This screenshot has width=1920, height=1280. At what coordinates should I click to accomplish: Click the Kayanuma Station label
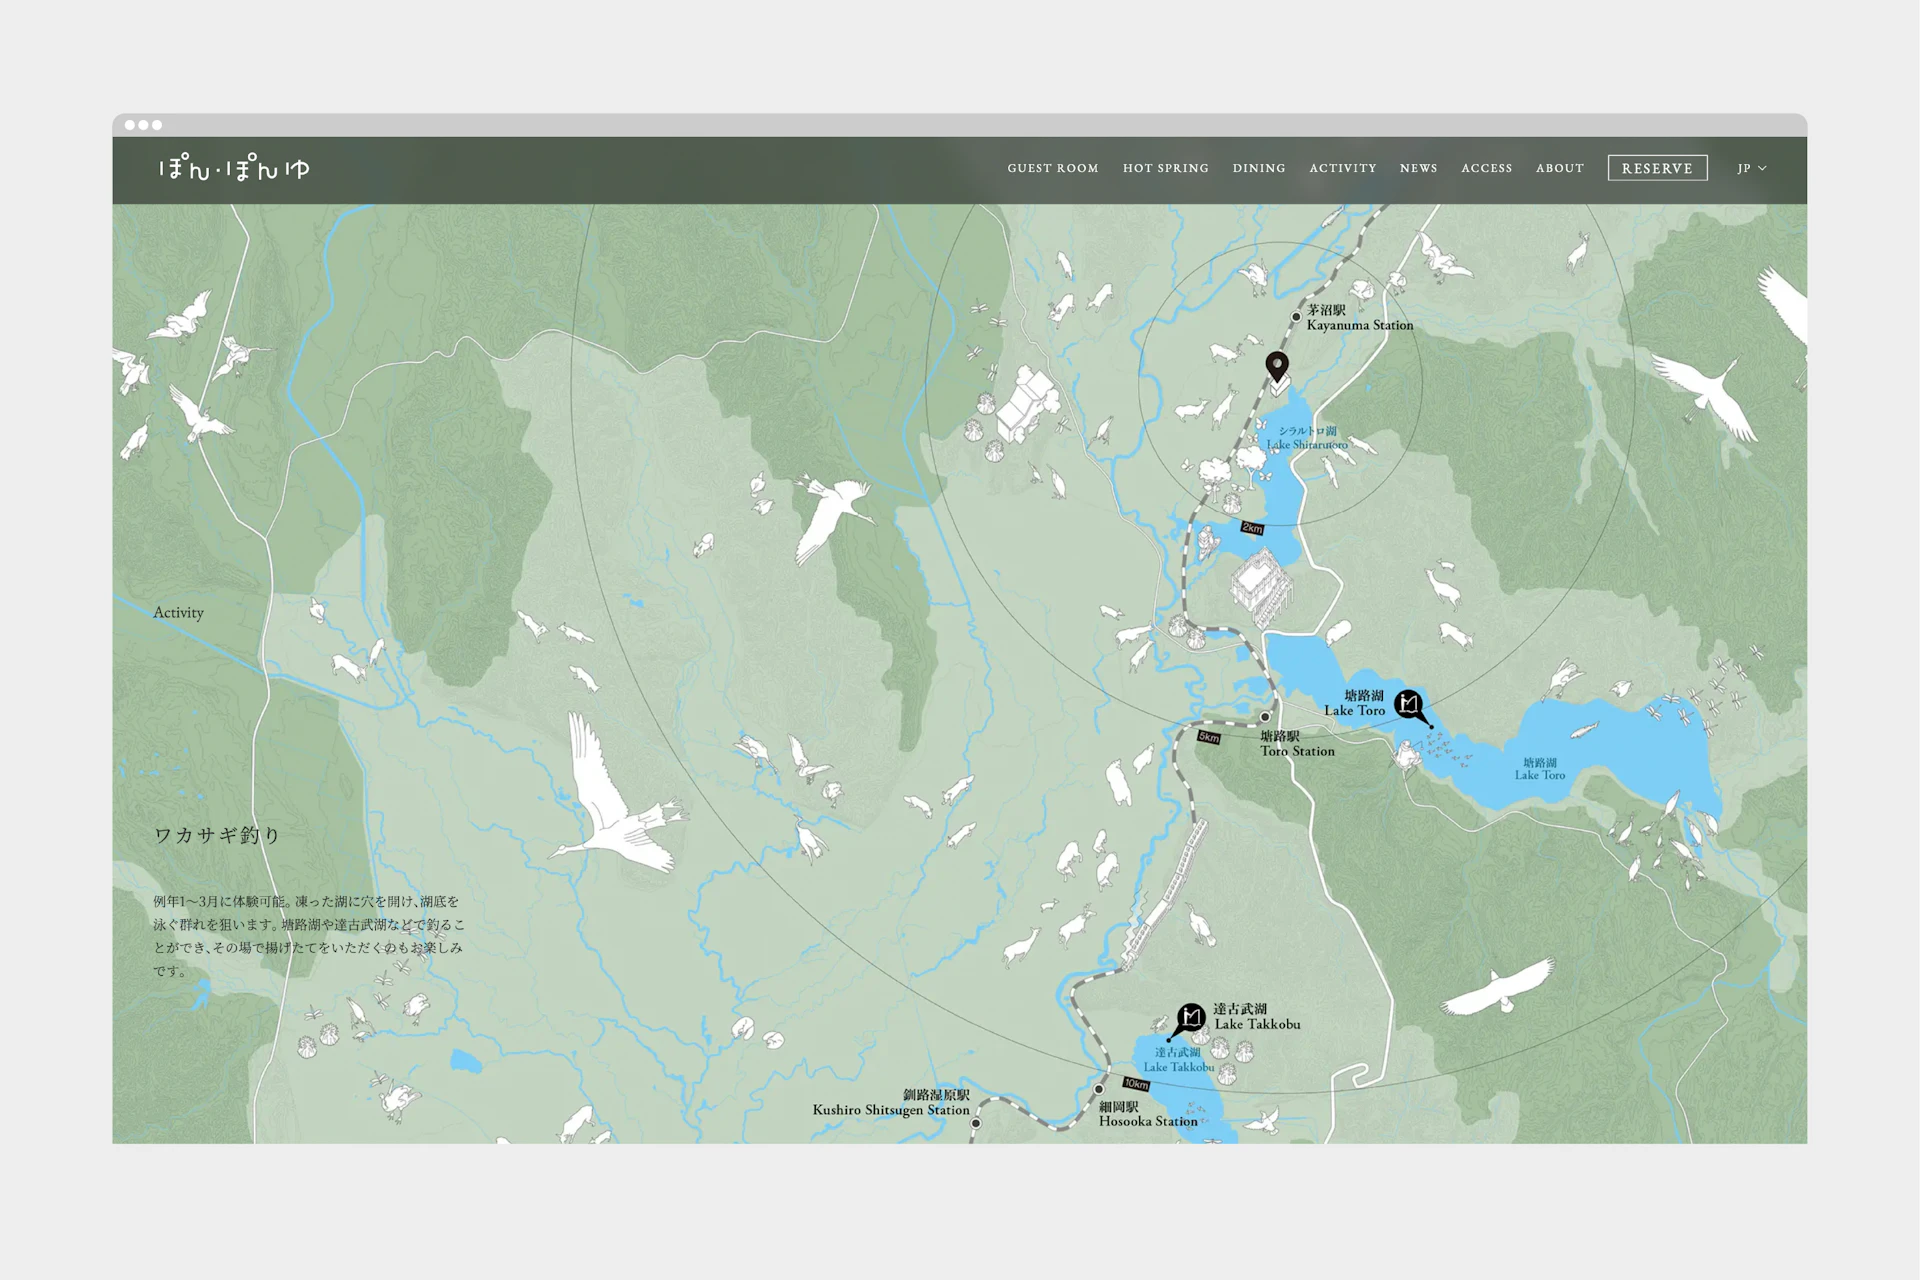(1360, 318)
